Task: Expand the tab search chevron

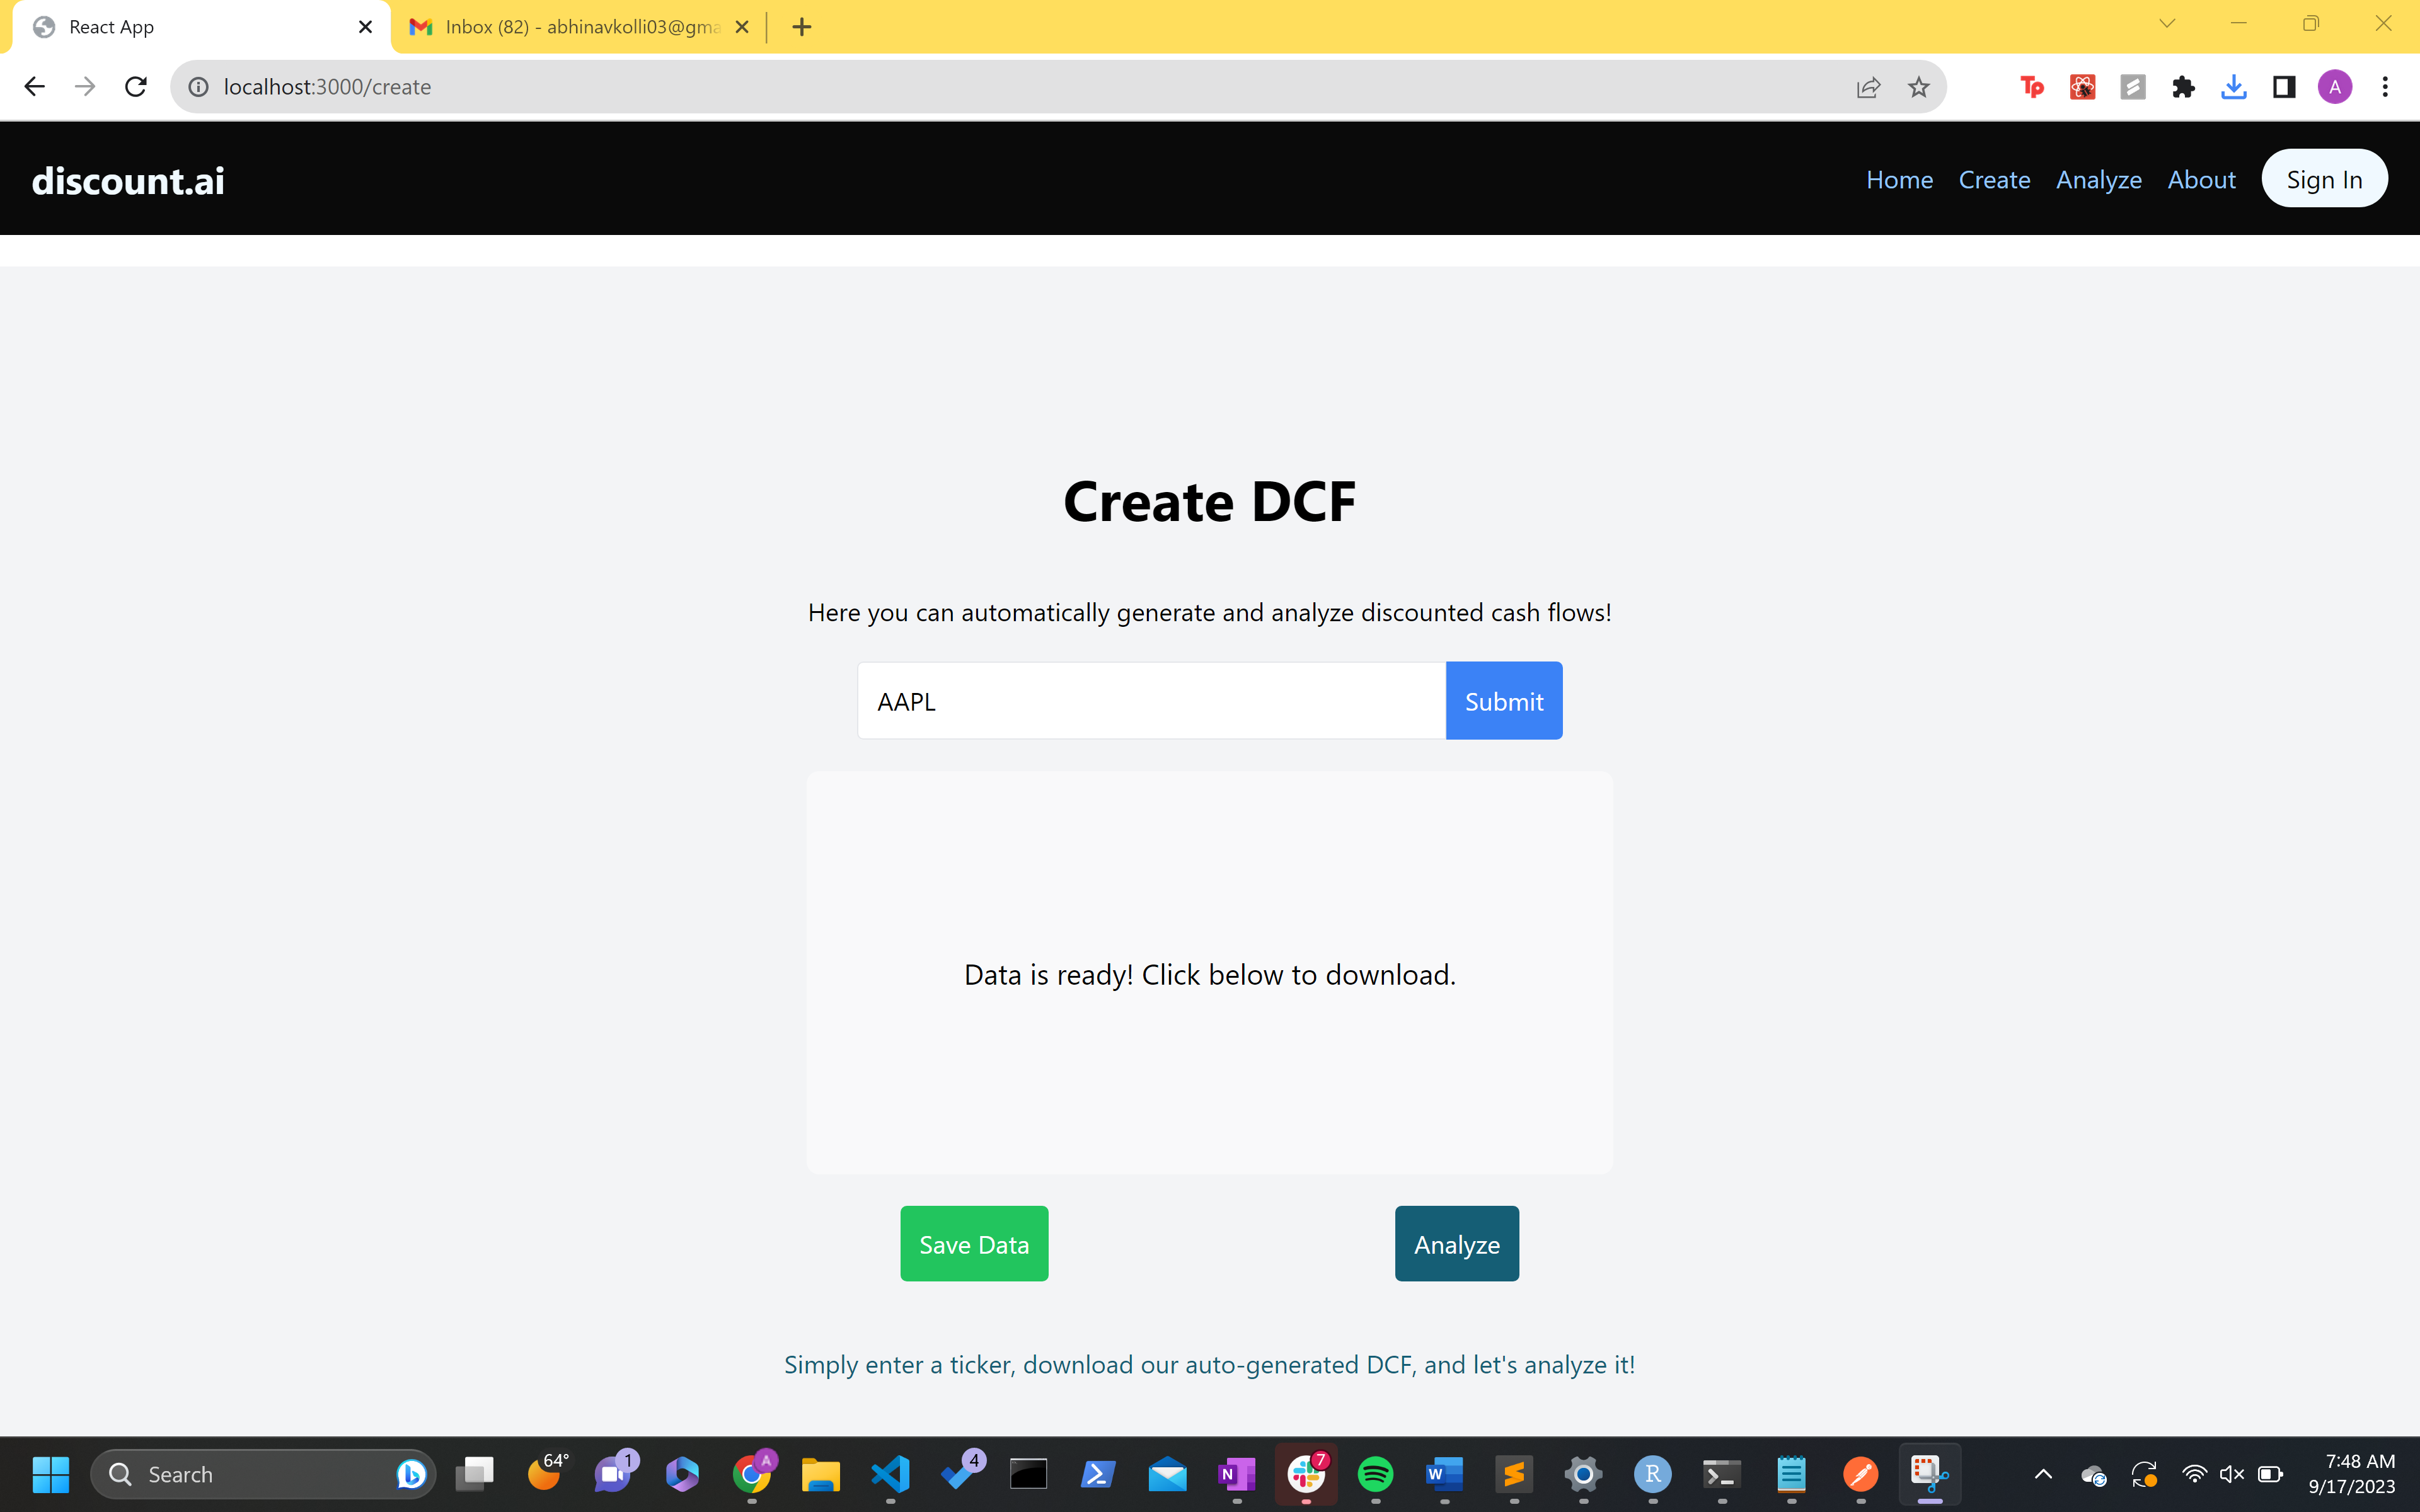Action: coord(2167,24)
